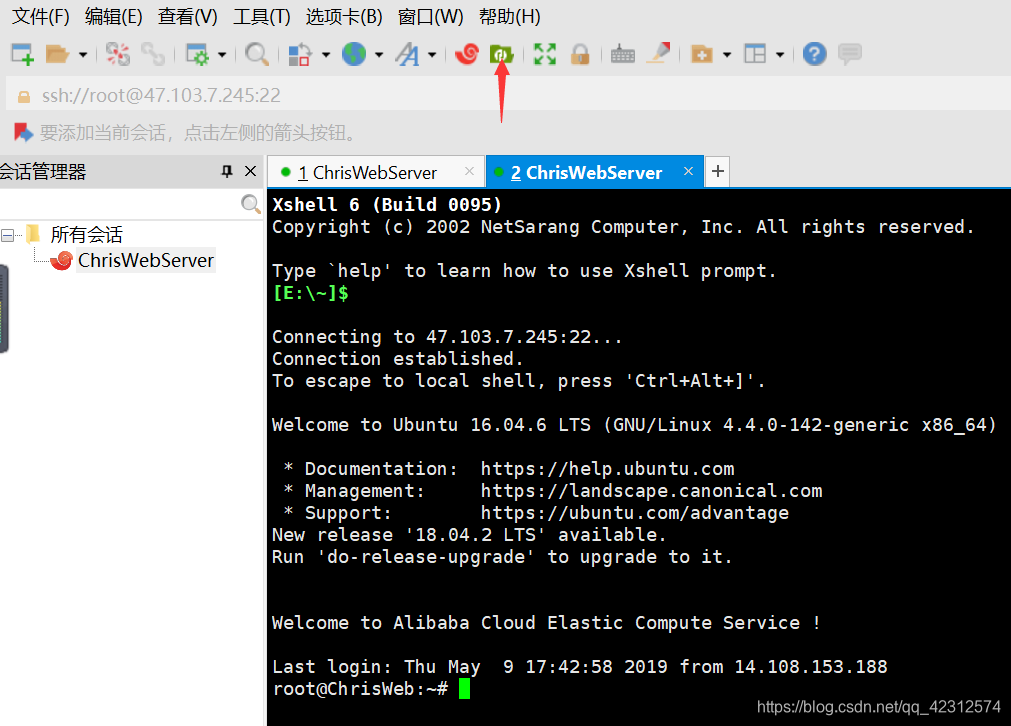The width and height of the screenshot is (1011, 726).
Task: Open the 查看(V) menu
Action: tap(186, 16)
